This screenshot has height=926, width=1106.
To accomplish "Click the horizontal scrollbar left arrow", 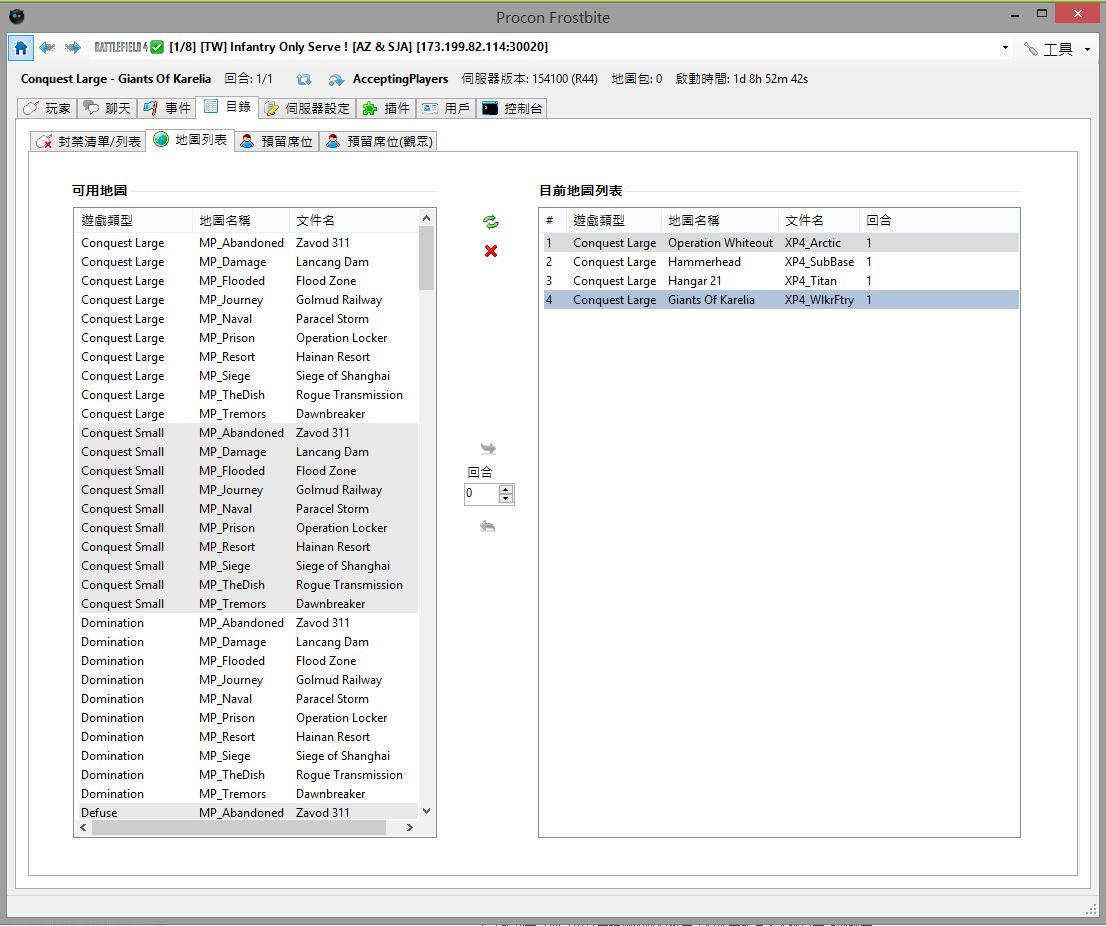I will pos(83,827).
